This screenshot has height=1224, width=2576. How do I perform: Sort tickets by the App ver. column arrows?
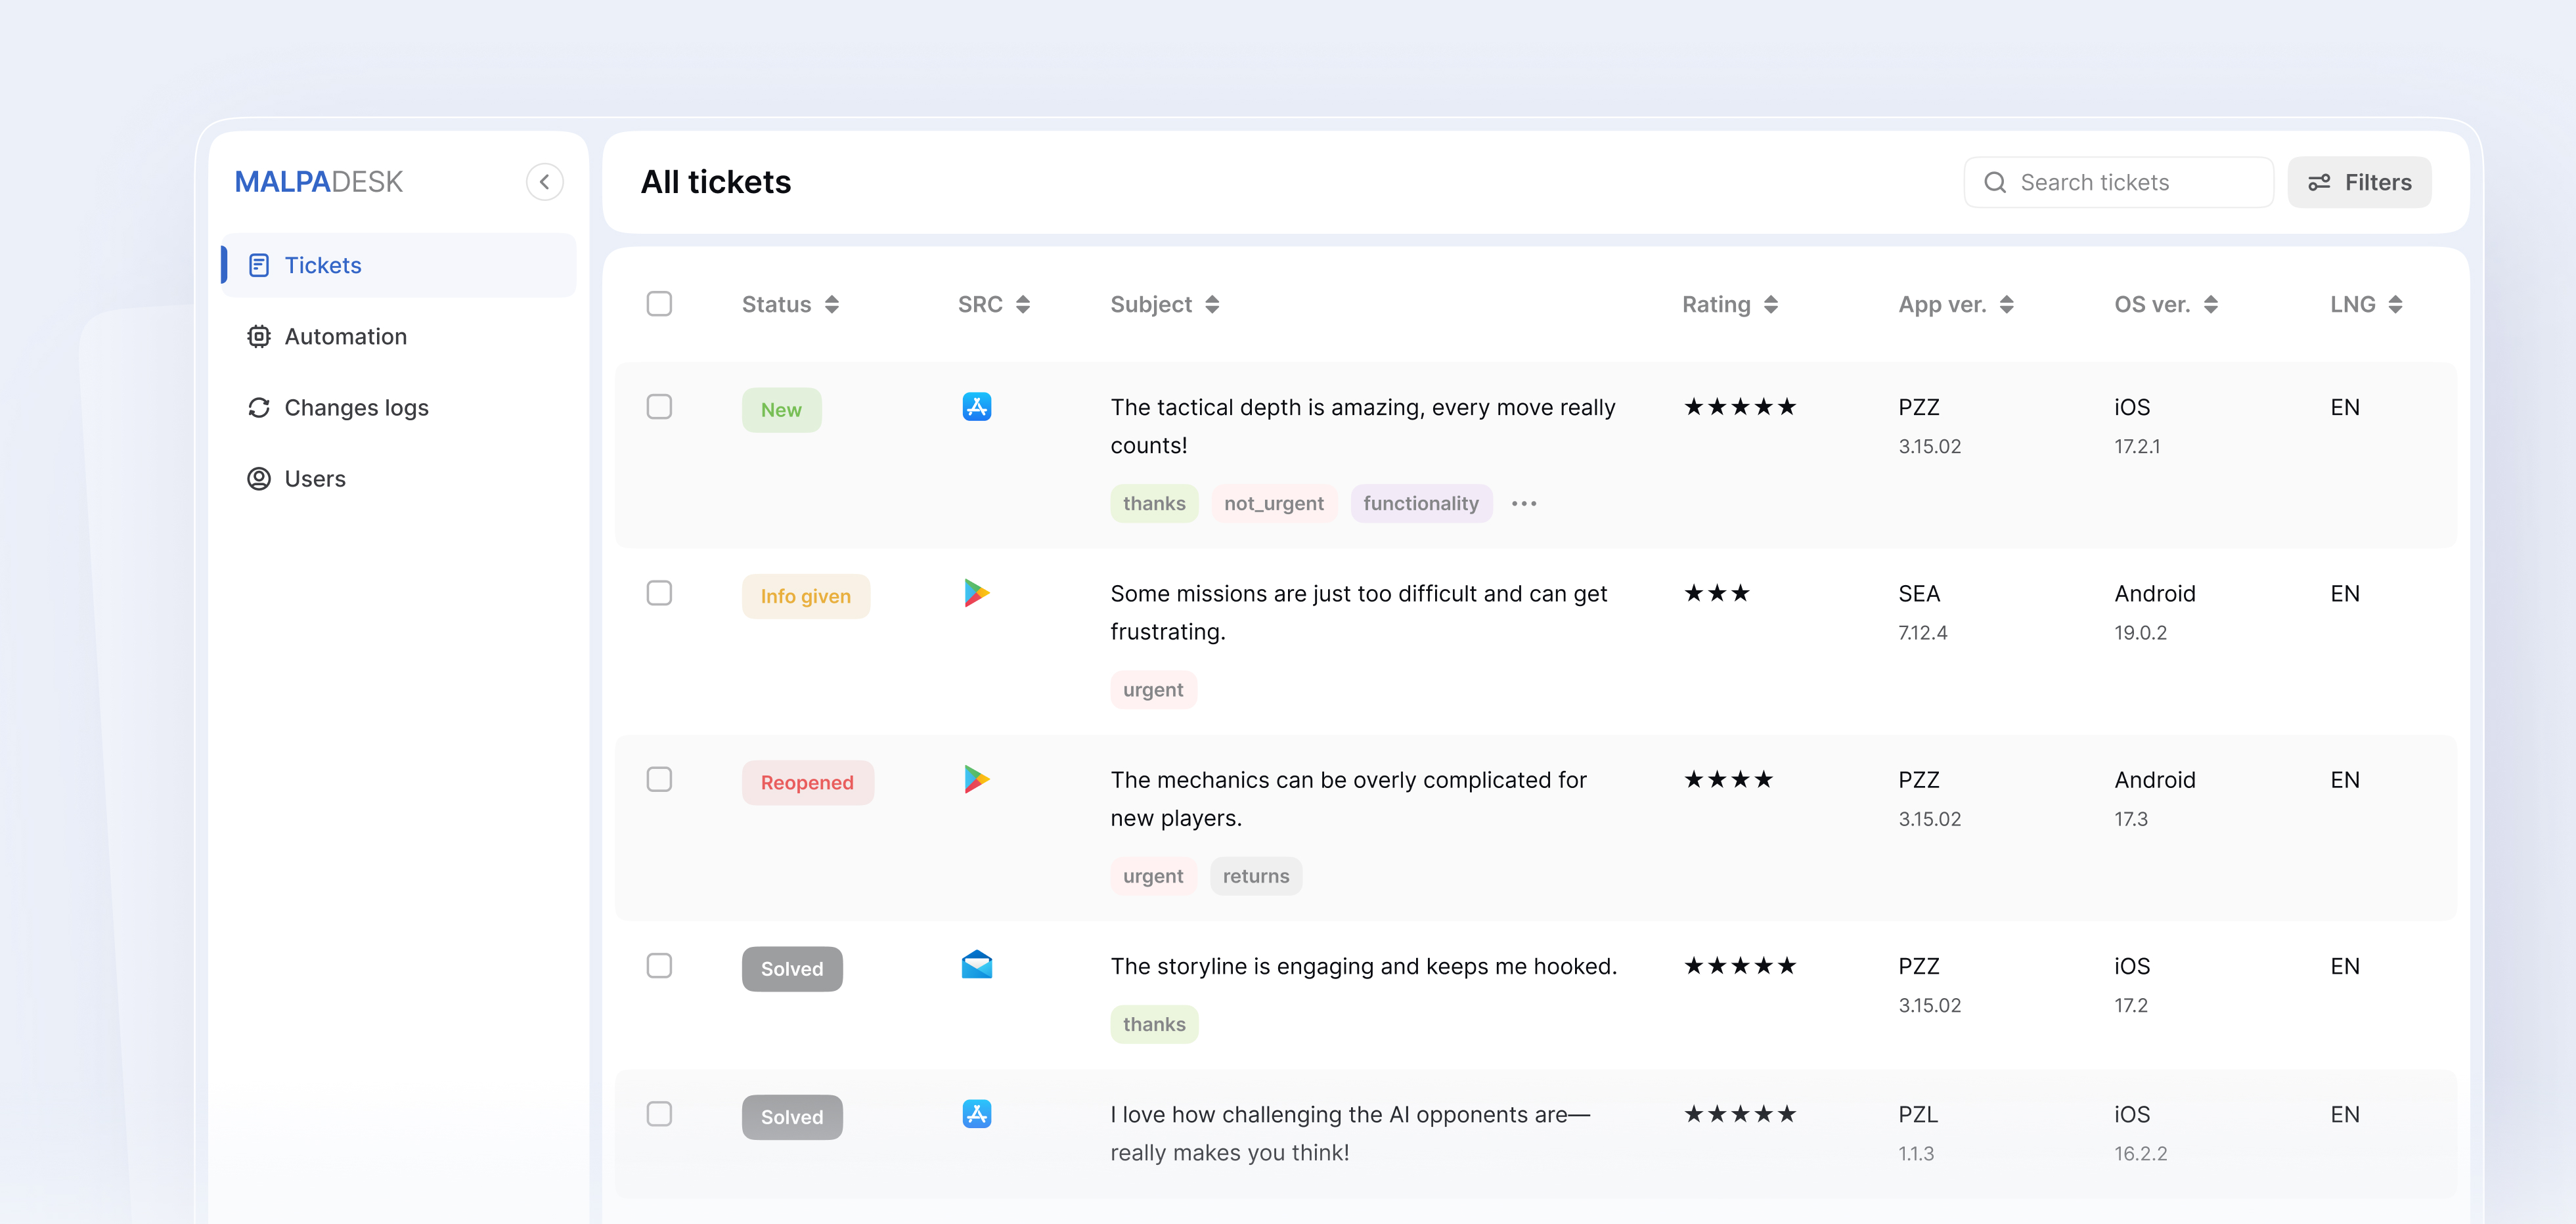click(x=2007, y=305)
